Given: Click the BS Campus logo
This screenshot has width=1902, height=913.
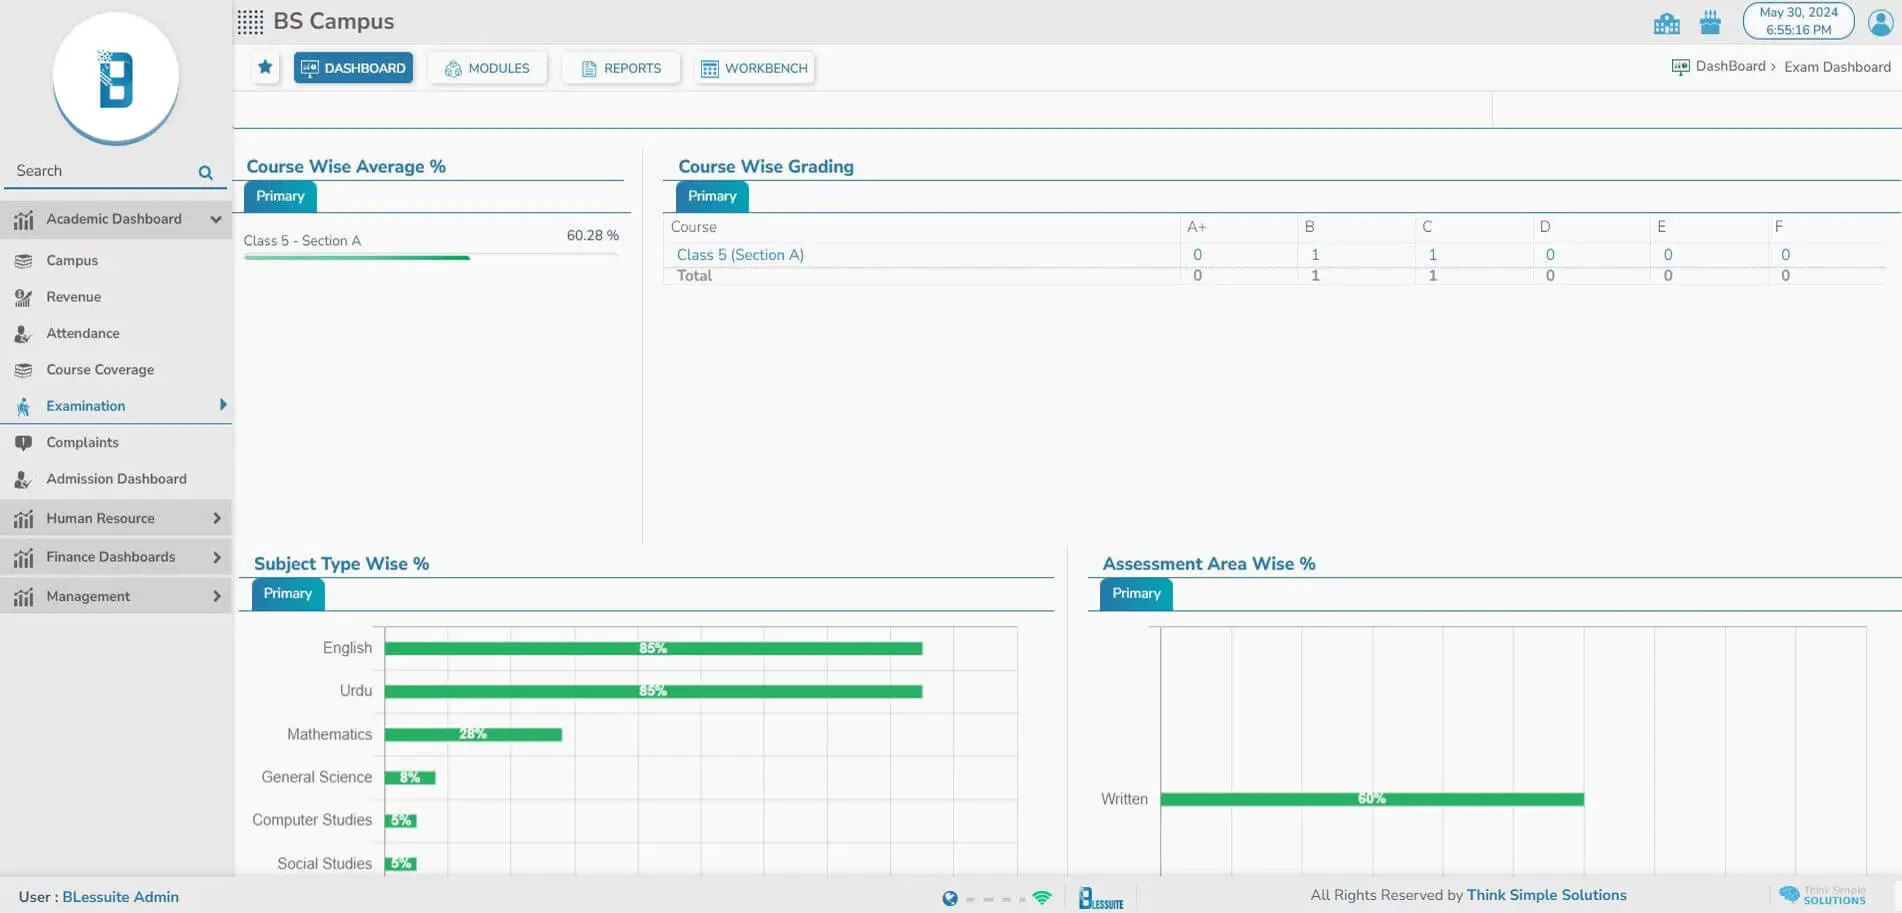Looking at the screenshot, I should click(x=116, y=78).
